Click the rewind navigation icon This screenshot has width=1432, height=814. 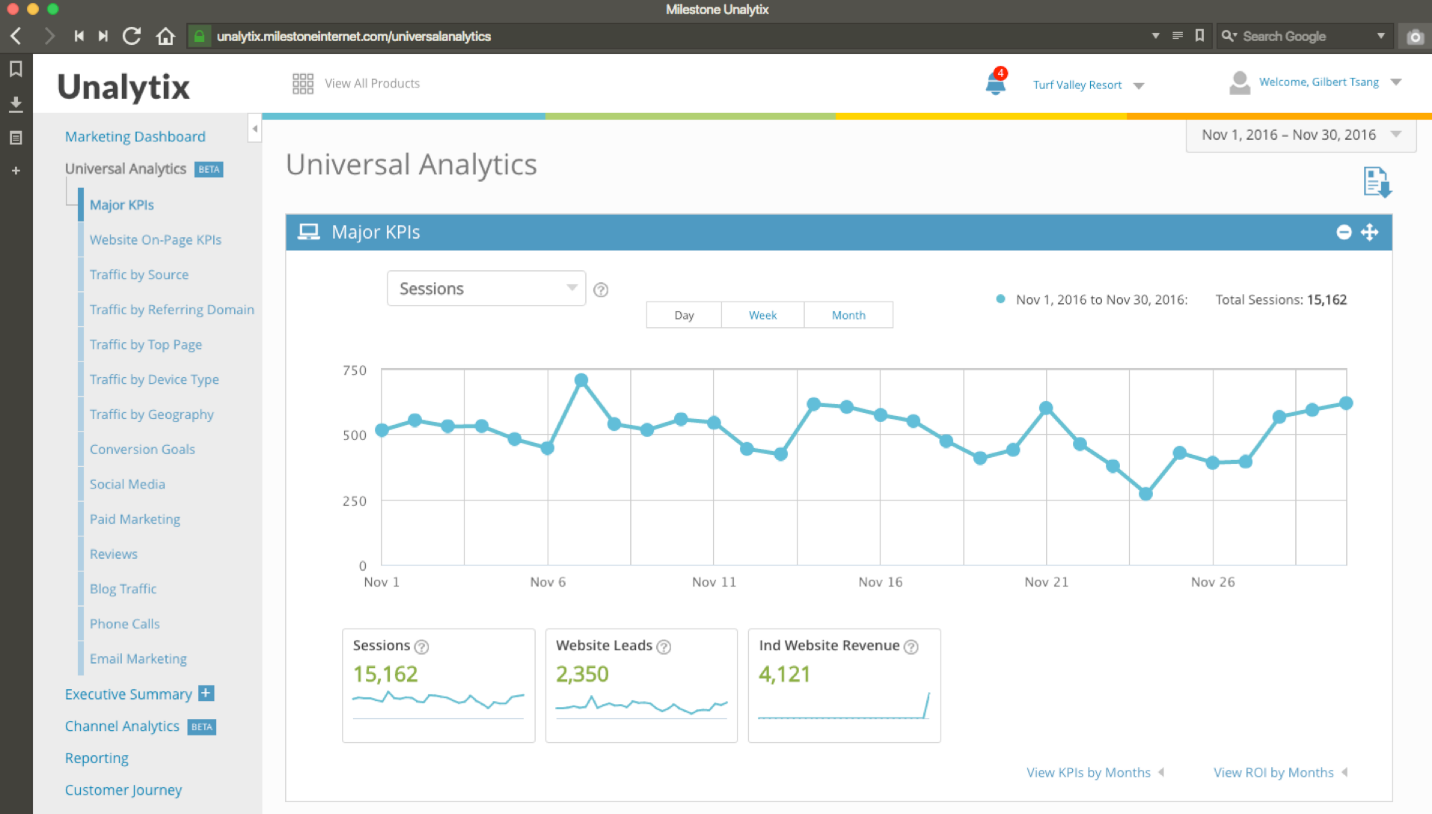click(x=79, y=36)
